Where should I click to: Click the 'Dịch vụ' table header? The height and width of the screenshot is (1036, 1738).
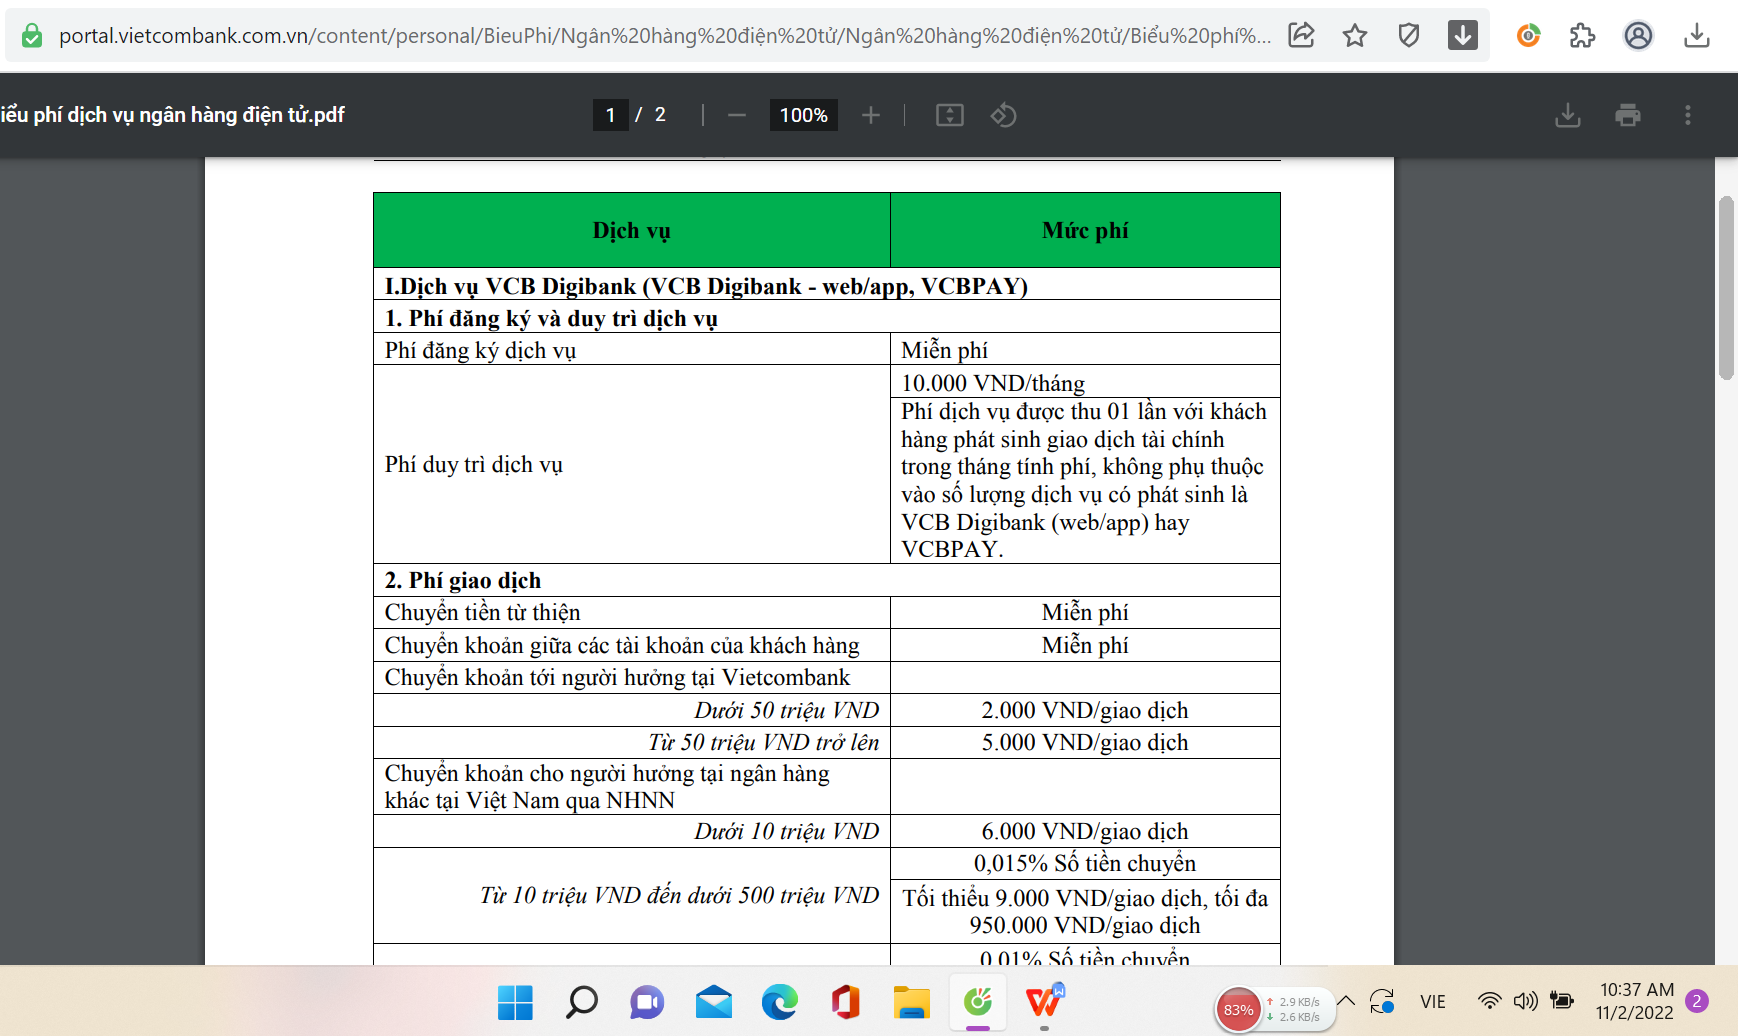(x=632, y=230)
